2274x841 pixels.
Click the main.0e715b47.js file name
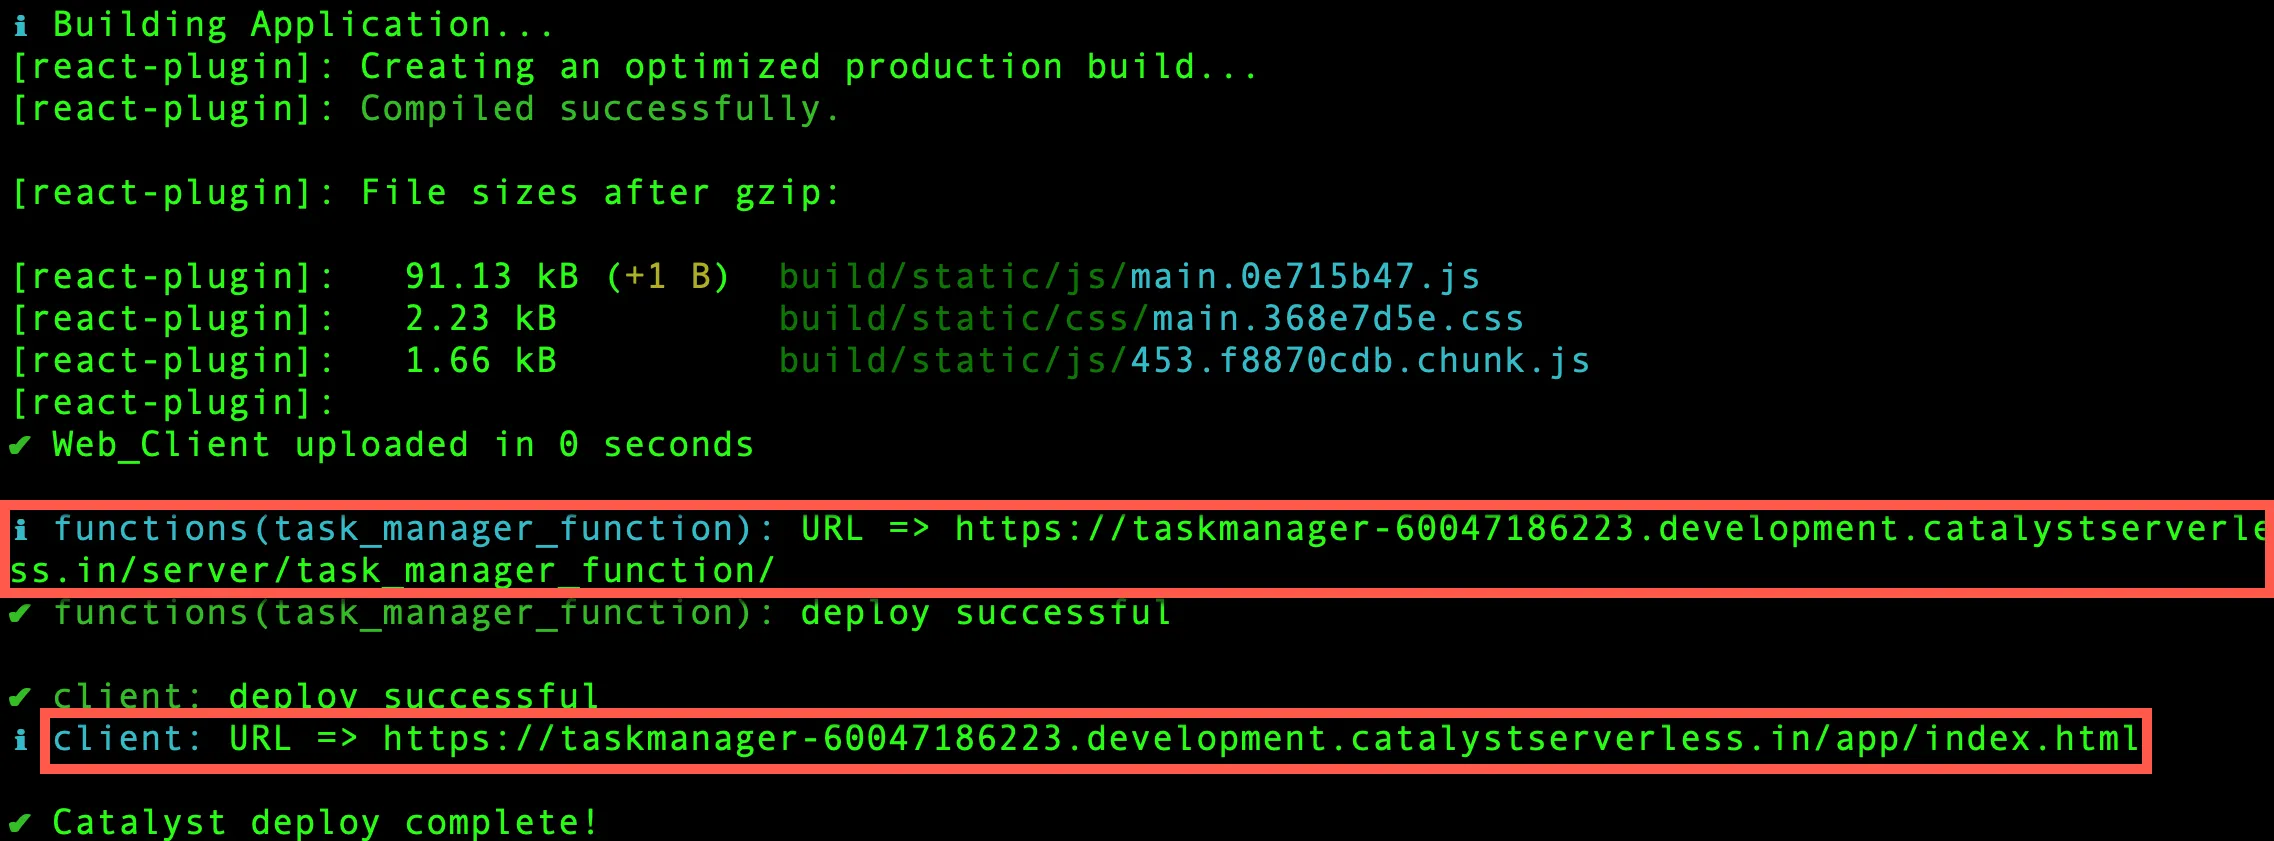coord(1304,277)
